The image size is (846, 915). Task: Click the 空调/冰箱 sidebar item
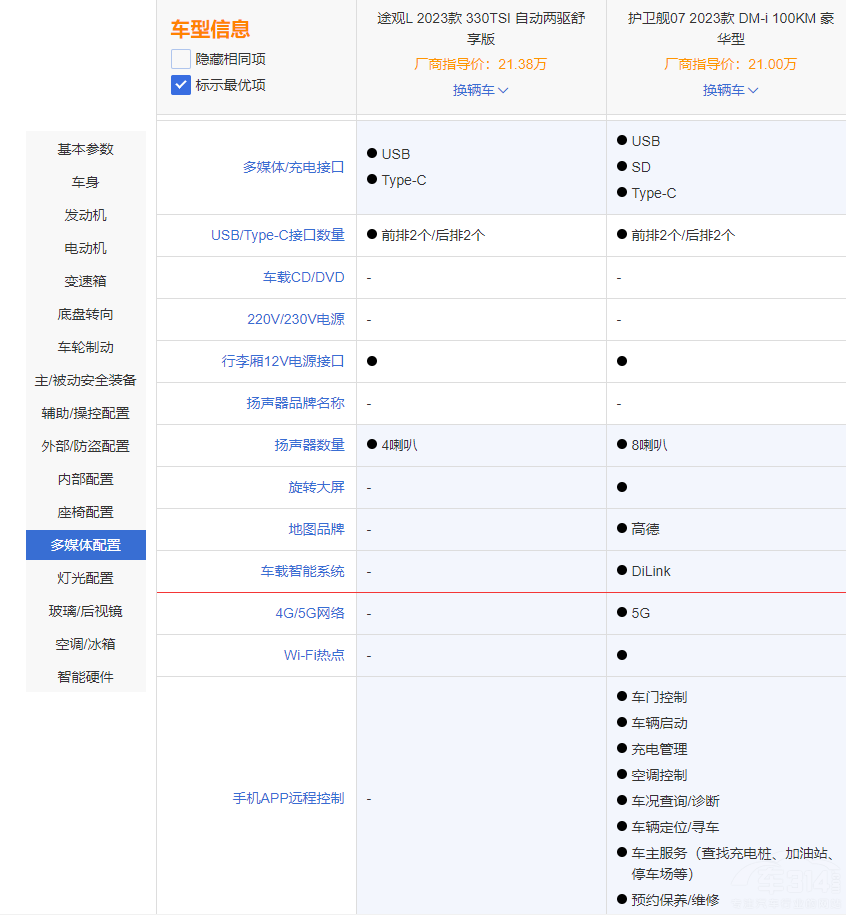(85, 644)
